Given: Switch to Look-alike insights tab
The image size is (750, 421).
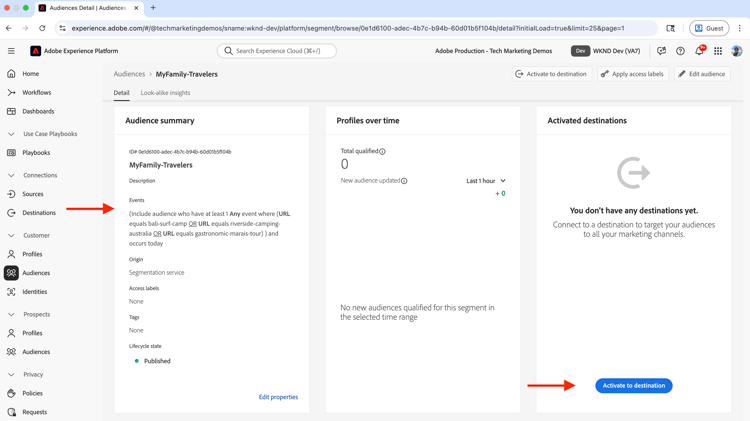Looking at the screenshot, I should pyautogui.click(x=165, y=93).
